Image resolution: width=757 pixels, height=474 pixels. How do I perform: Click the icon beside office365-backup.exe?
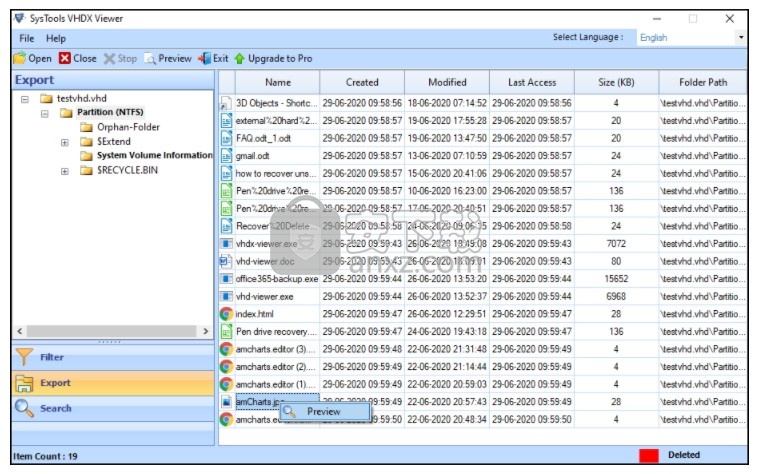tap(226, 279)
